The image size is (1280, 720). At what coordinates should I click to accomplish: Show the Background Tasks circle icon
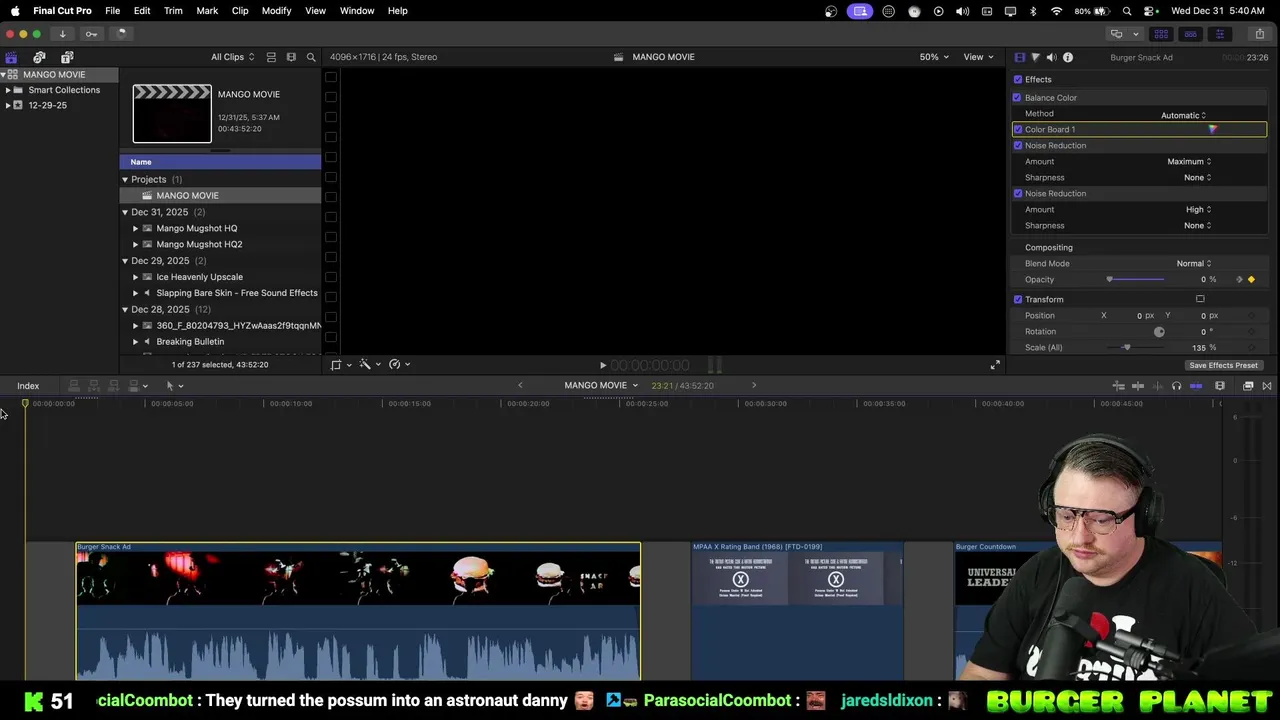[x=120, y=33]
